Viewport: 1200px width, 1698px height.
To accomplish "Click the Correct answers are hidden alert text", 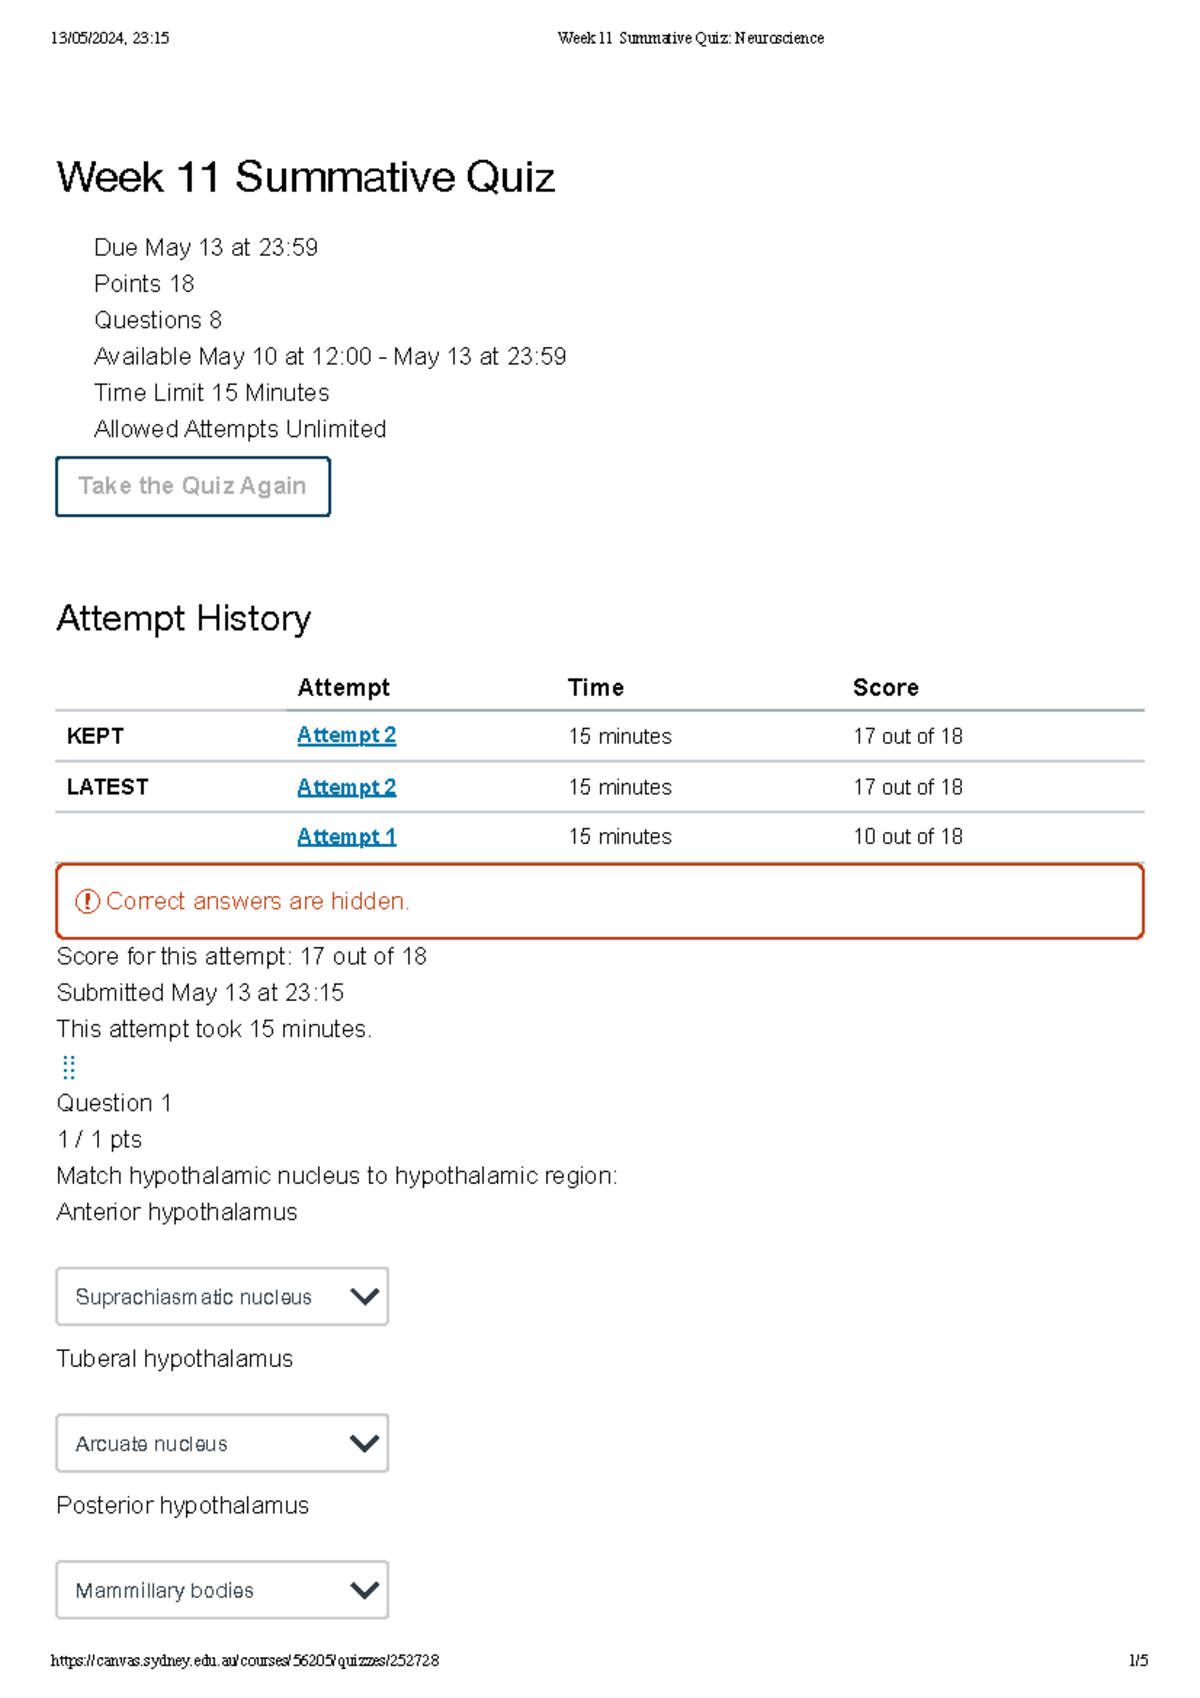I will (x=258, y=902).
